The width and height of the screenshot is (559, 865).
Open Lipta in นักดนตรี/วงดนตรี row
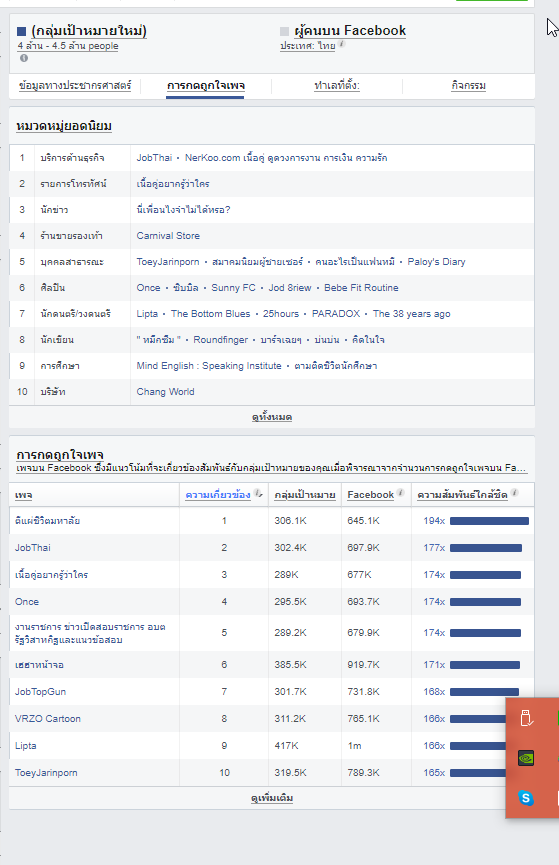click(147, 313)
